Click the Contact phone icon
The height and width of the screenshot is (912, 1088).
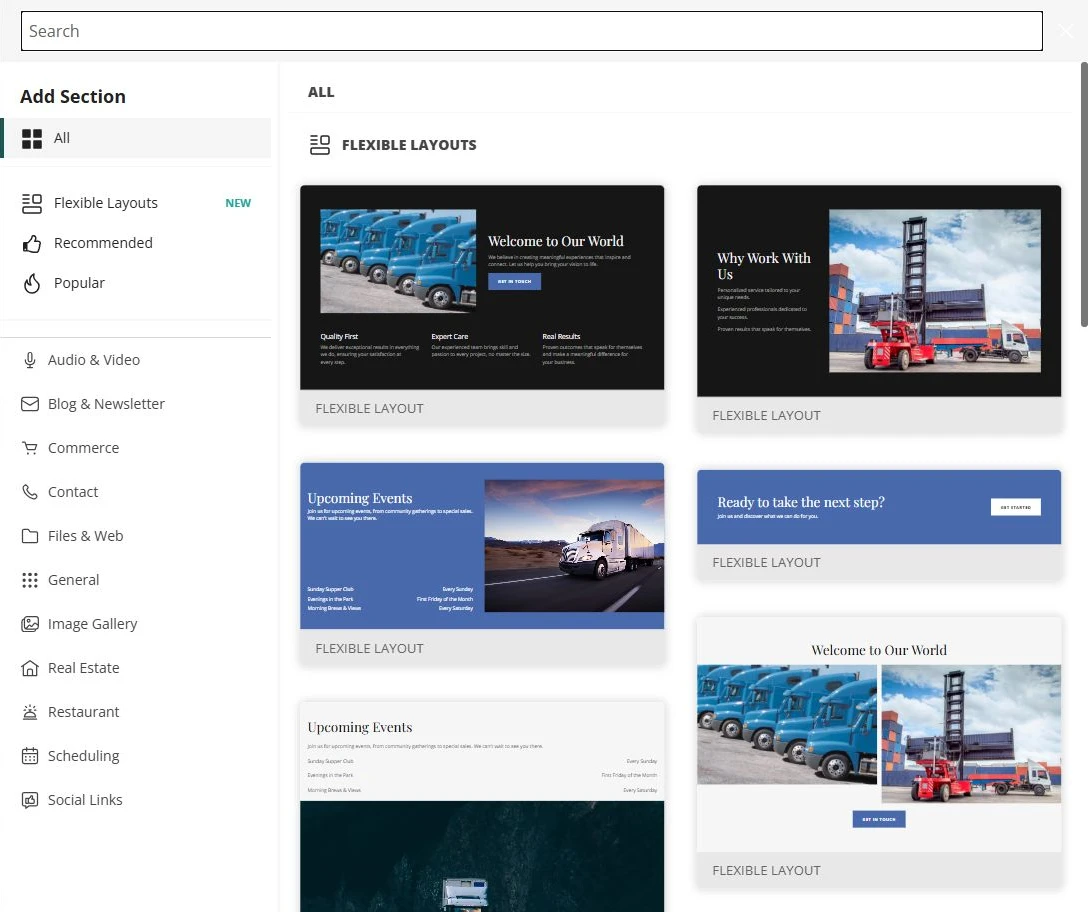tap(30, 492)
